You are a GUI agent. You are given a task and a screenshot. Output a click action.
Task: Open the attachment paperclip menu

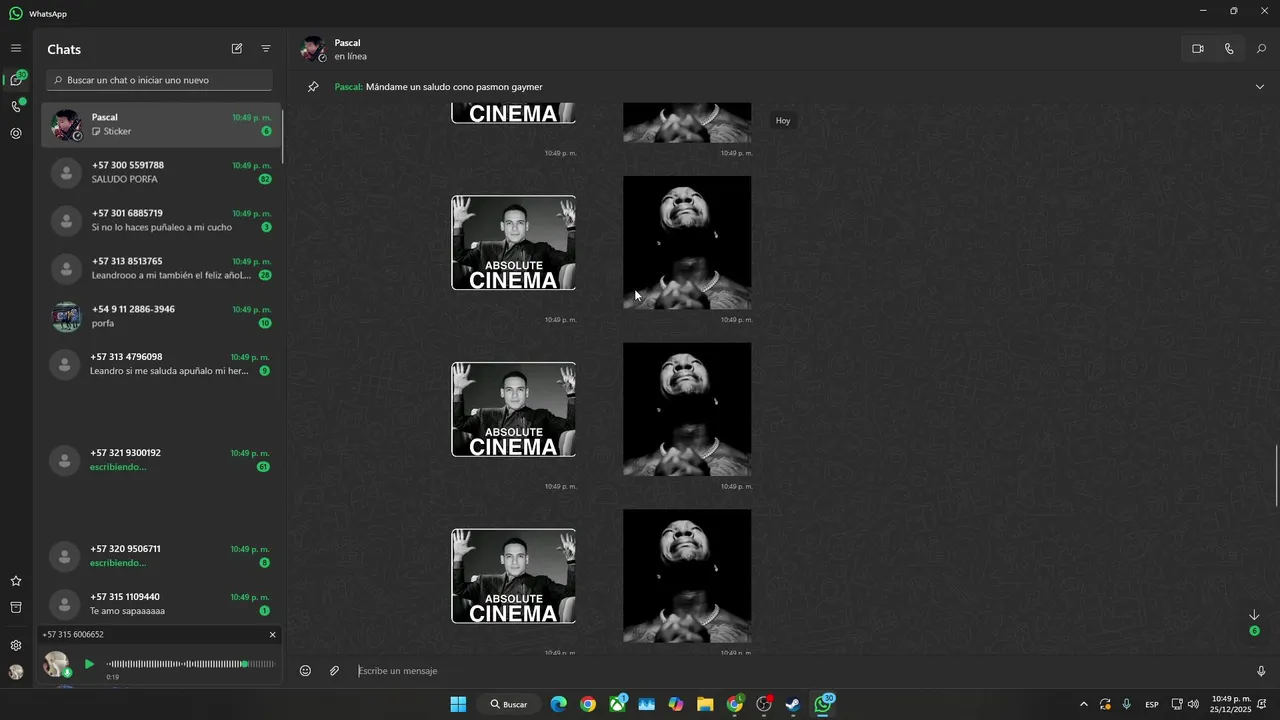point(334,671)
